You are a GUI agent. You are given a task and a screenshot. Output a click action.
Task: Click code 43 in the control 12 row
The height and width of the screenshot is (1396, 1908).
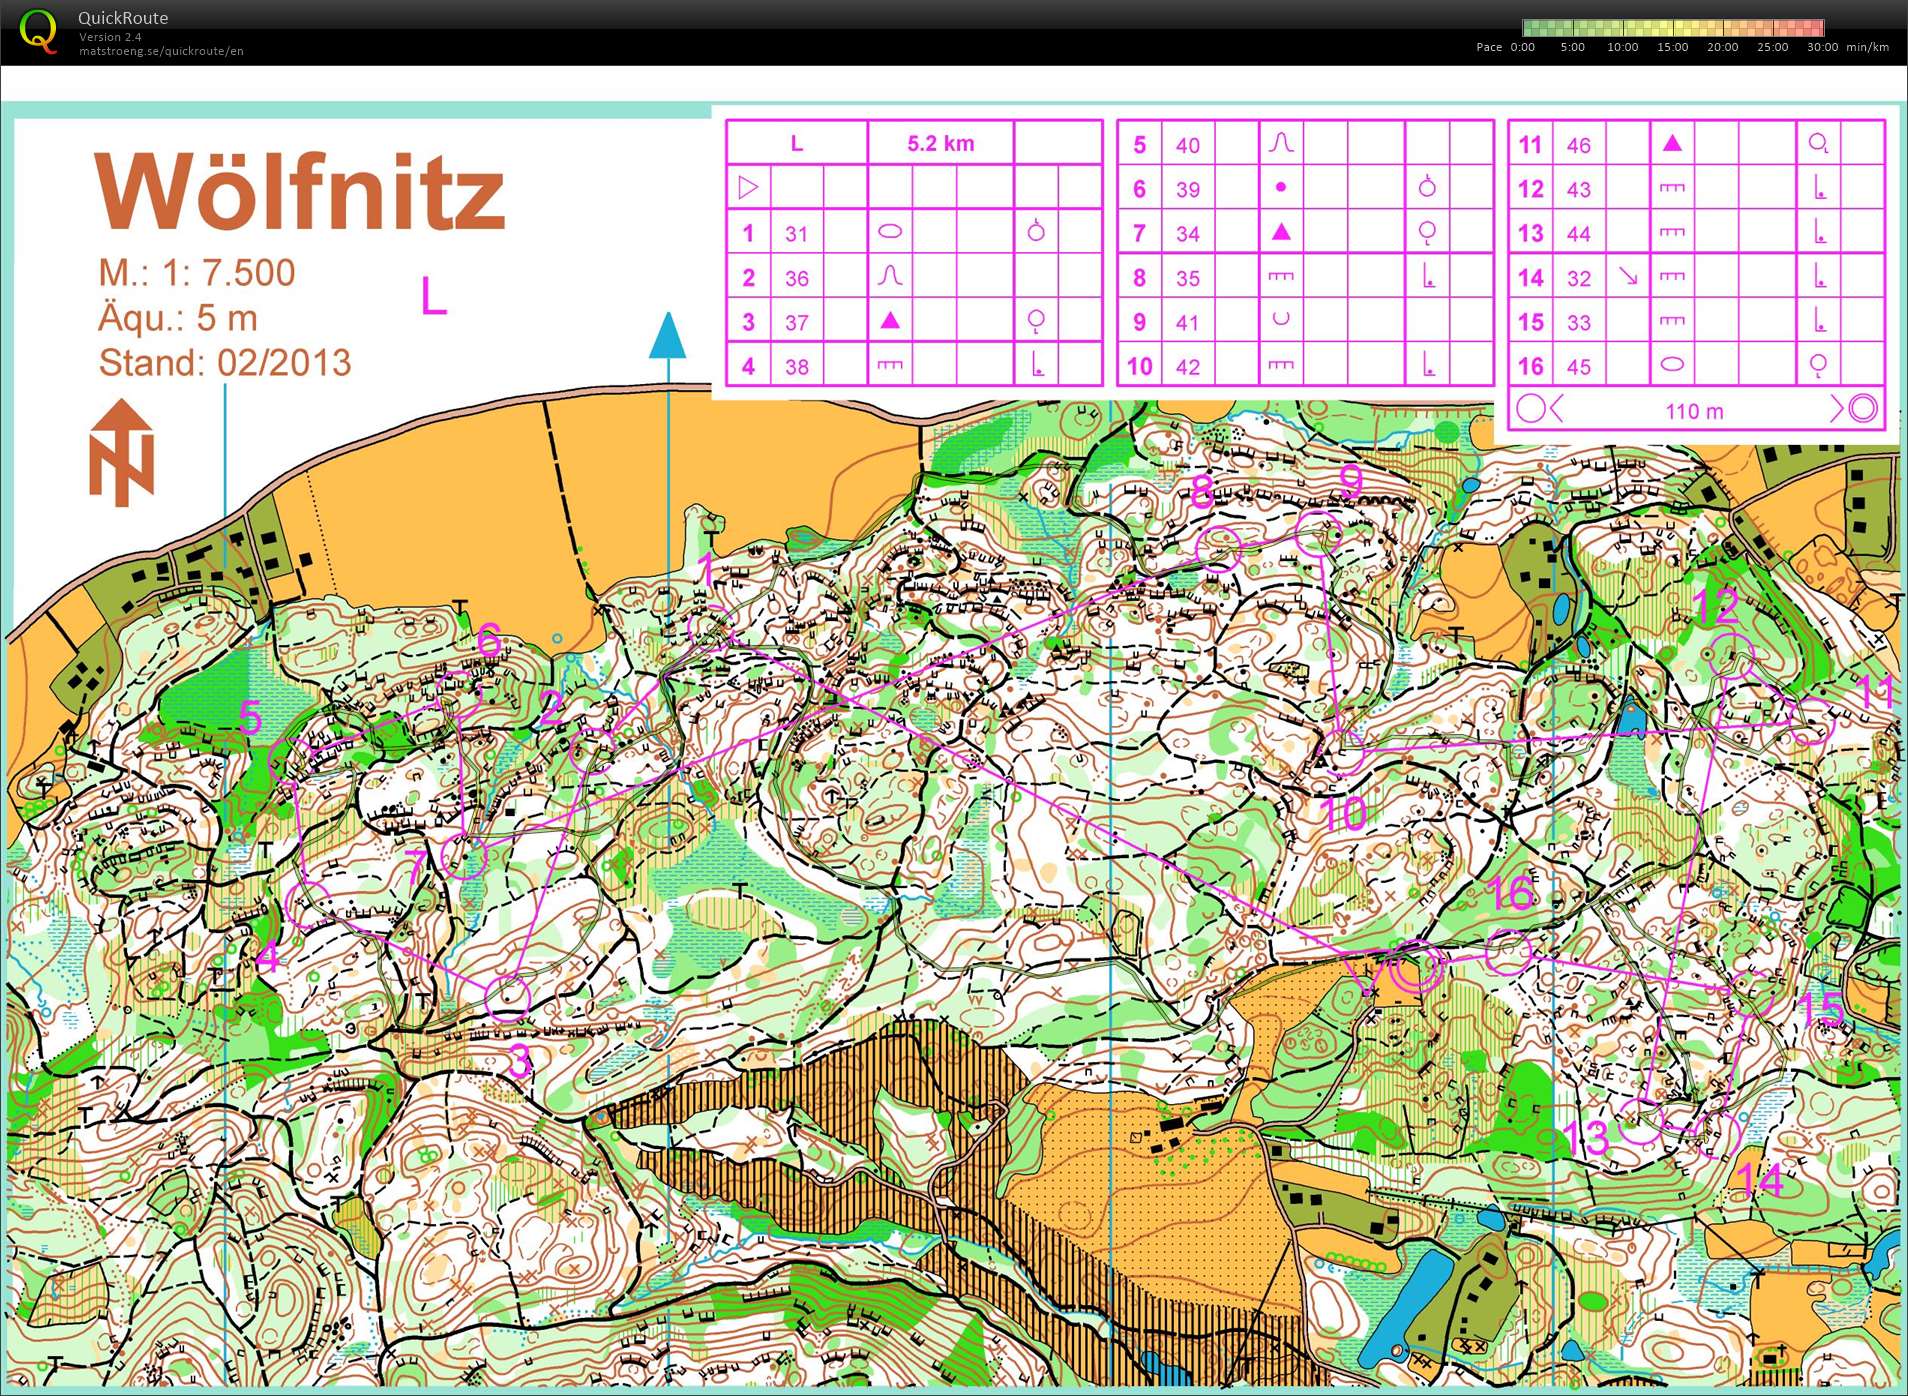1578,189
